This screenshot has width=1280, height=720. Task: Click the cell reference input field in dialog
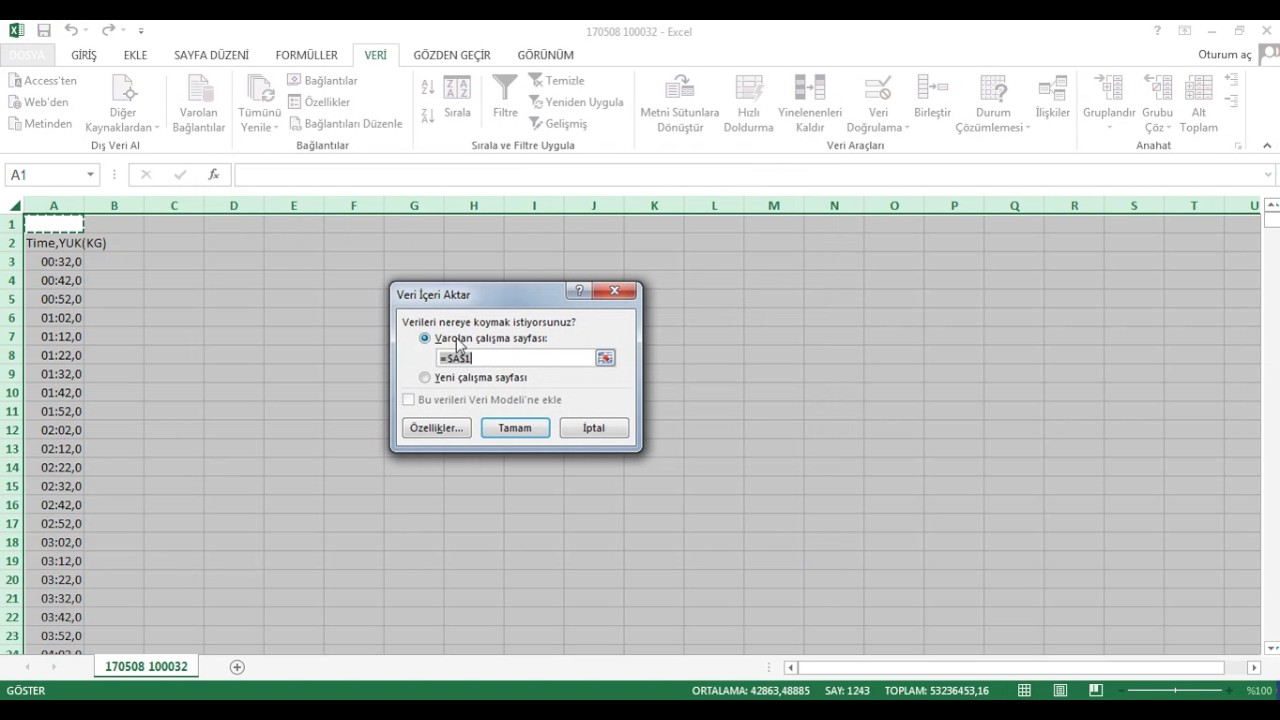point(515,358)
